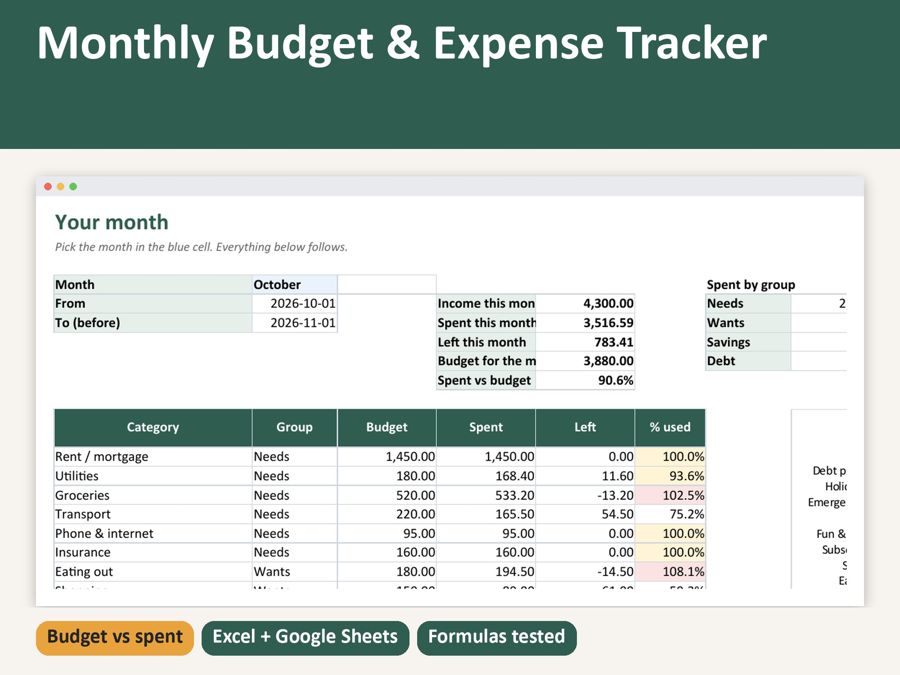Click the Spent column header

[x=486, y=428]
